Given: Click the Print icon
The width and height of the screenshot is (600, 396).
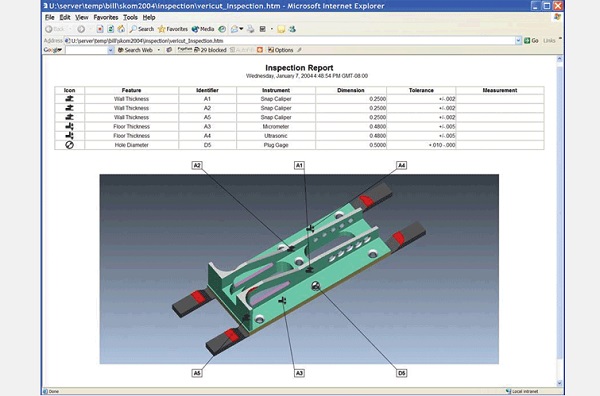Looking at the screenshot, I should point(250,29).
